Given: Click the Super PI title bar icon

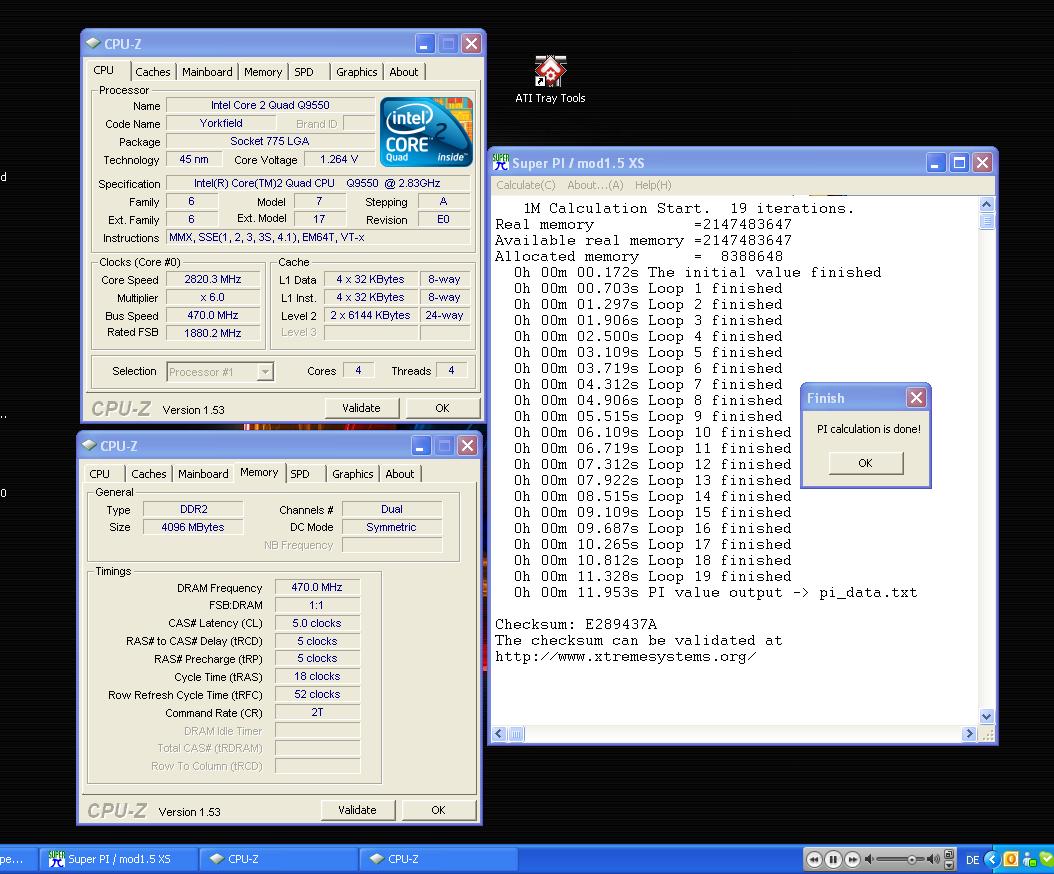Looking at the screenshot, I should [x=501, y=163].
